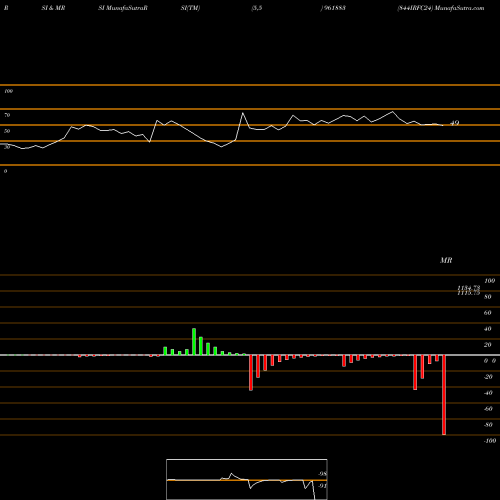
Task: Click the ') 961883' code text
Action: click(333, 8)
